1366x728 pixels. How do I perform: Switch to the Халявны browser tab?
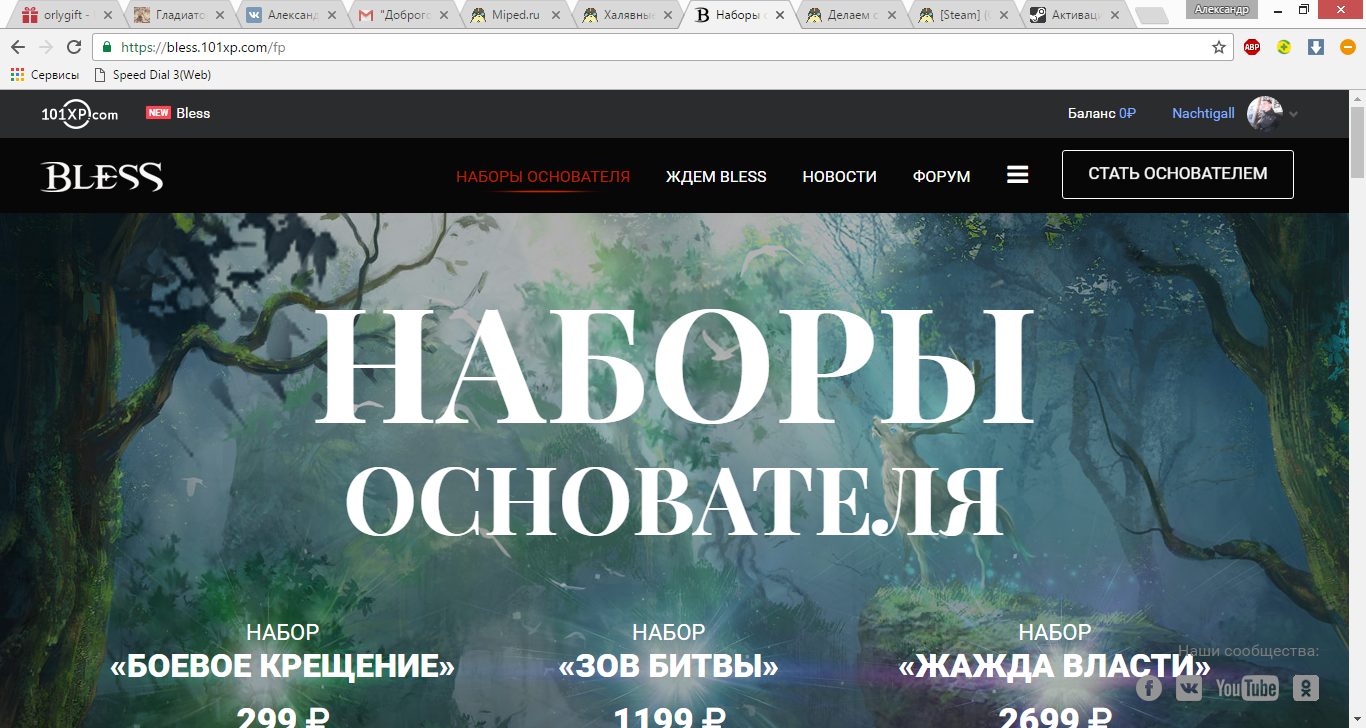click(x=626, y=15)
